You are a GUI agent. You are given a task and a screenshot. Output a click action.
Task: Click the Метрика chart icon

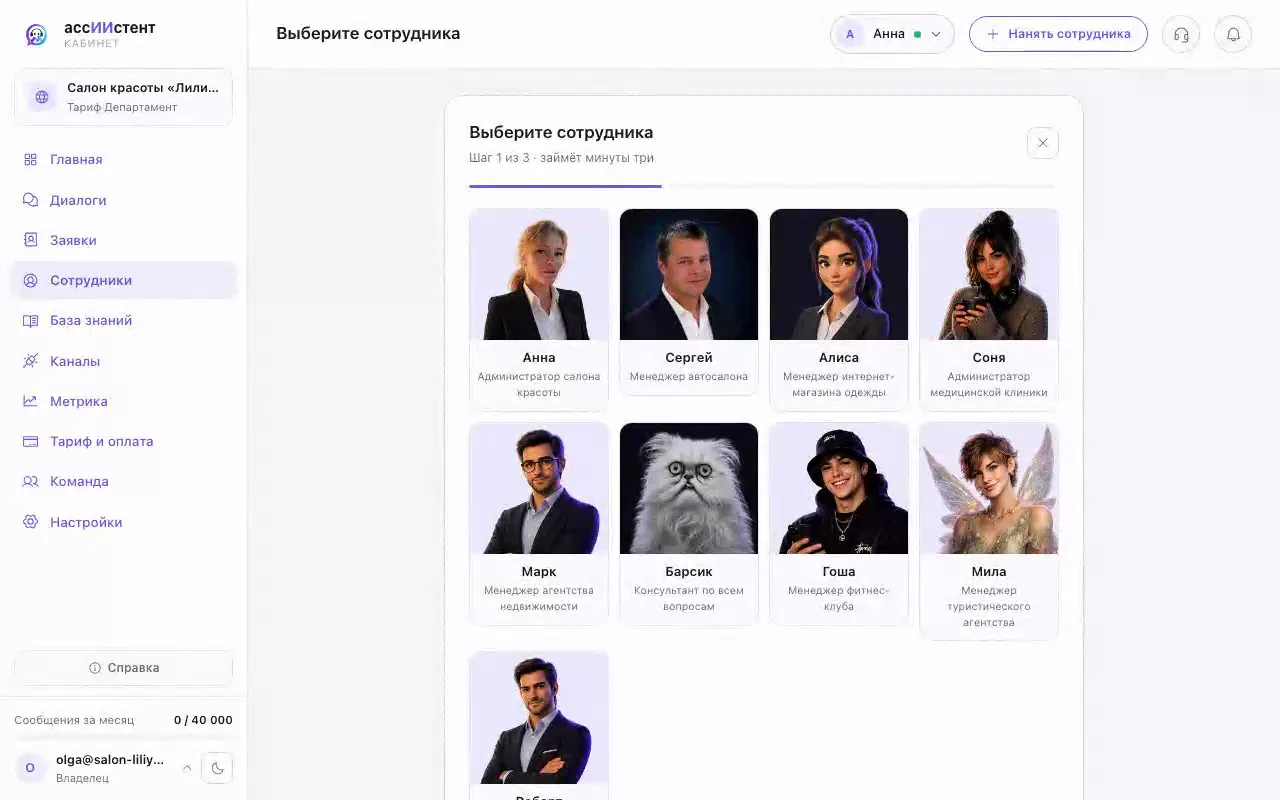tap(30, 401)
